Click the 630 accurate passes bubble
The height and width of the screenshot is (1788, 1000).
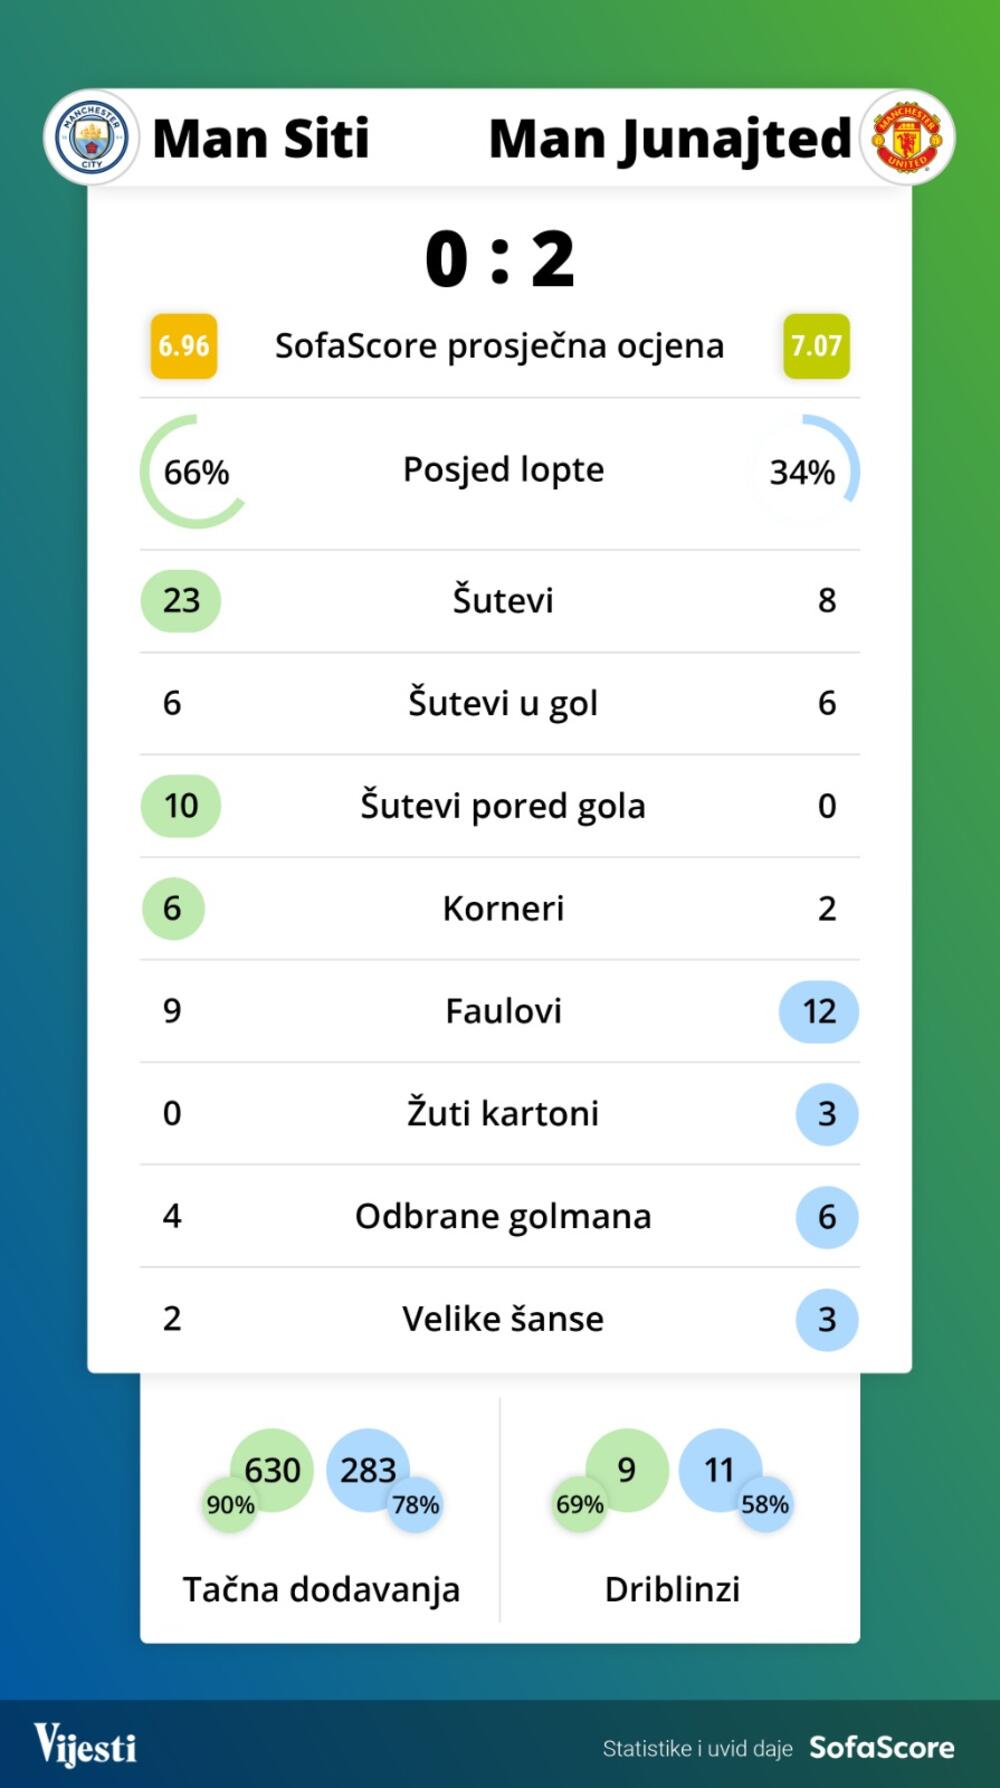pyautogui.click(x=272, y=1469)
